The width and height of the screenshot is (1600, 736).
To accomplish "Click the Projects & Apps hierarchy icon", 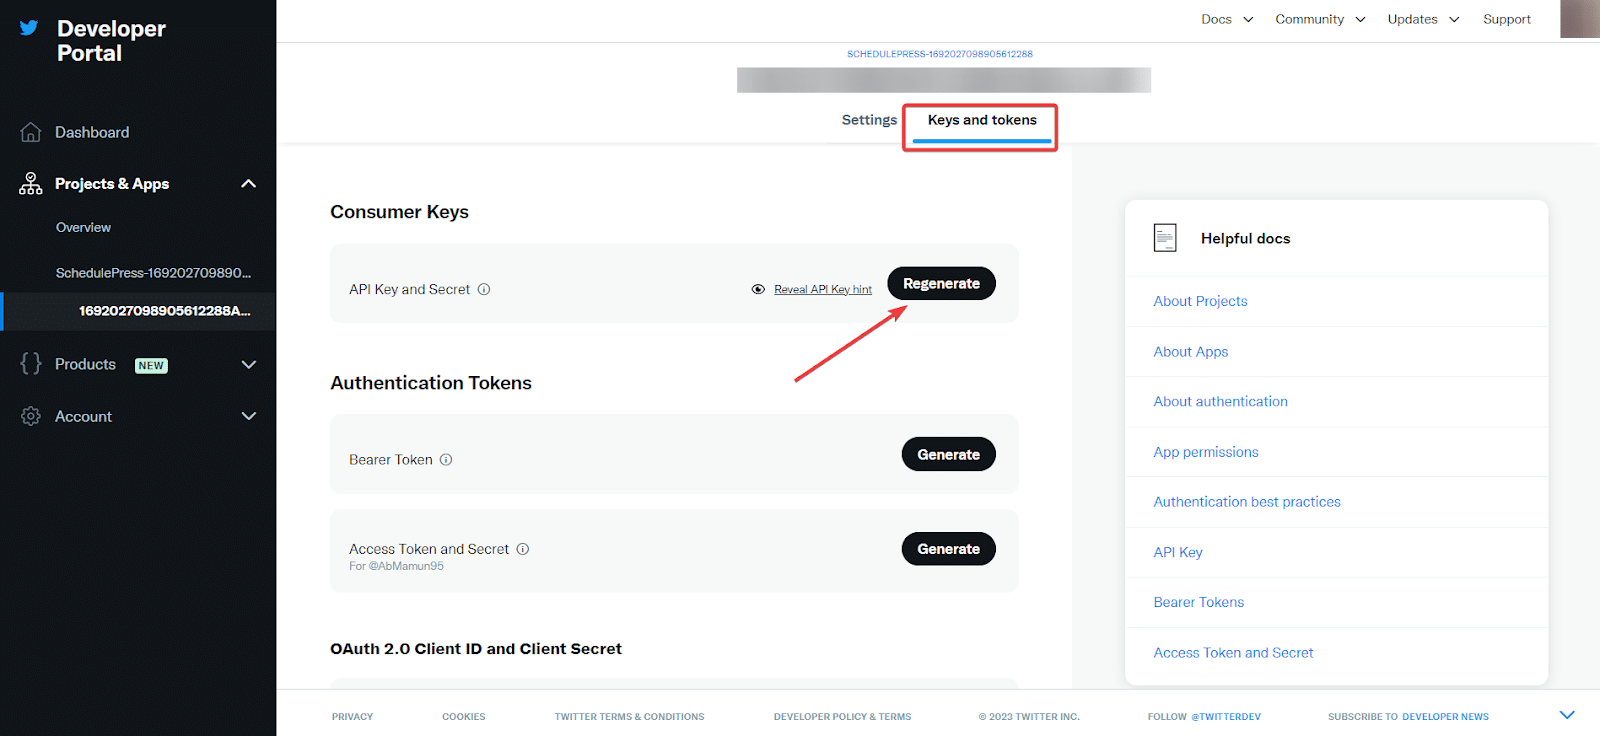I will point(31,184).
